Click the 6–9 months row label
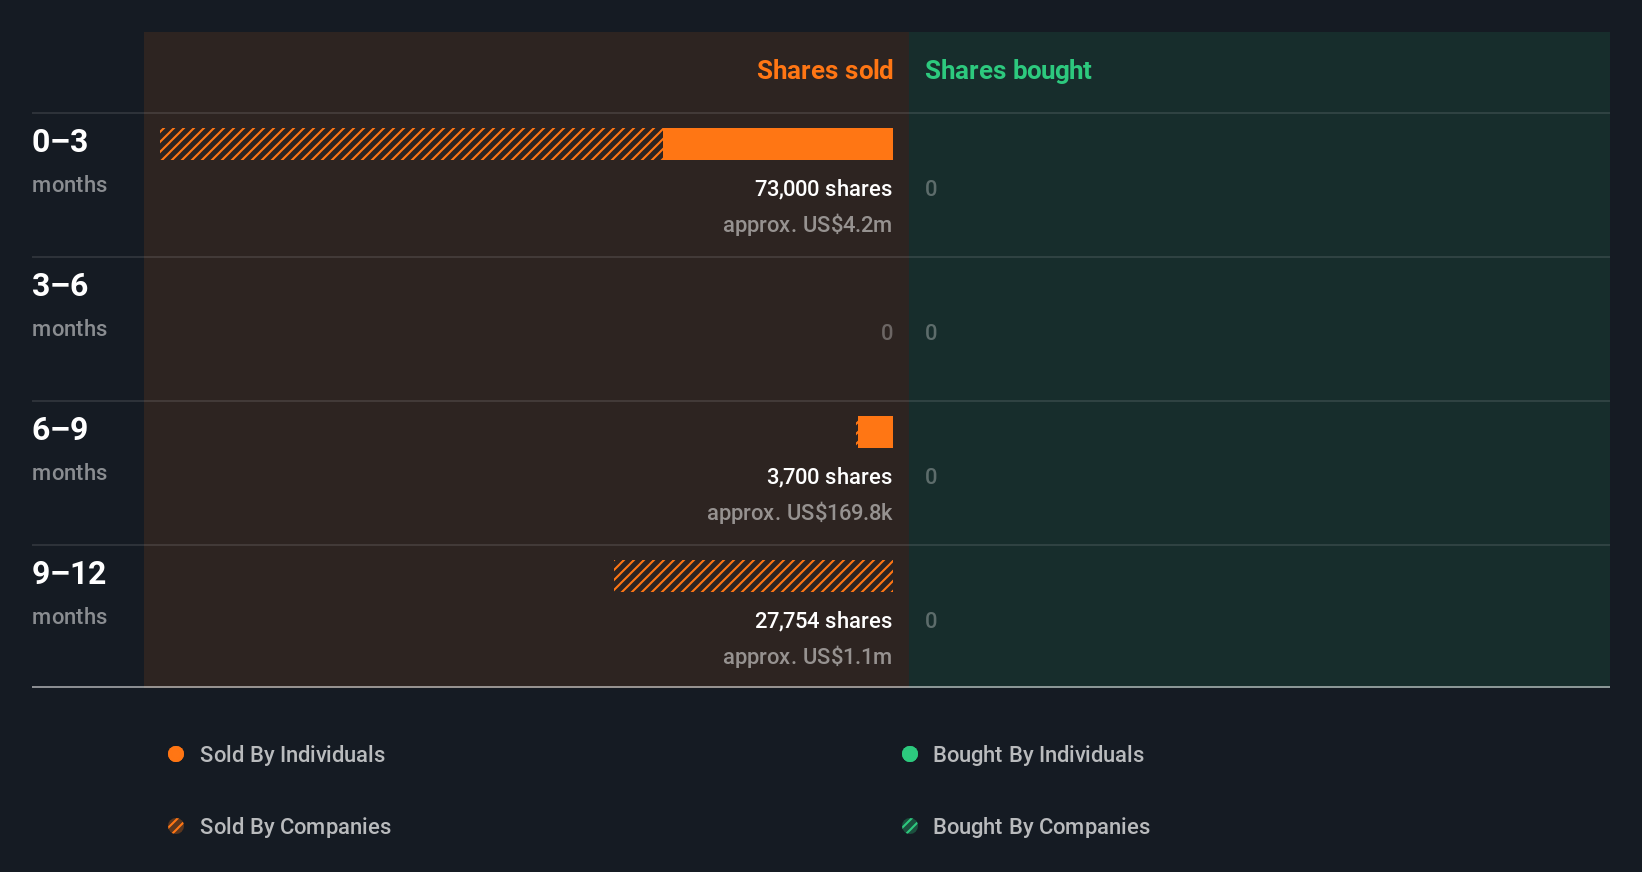This screenshot has height=872, width=1642. [x=69, y=449]
